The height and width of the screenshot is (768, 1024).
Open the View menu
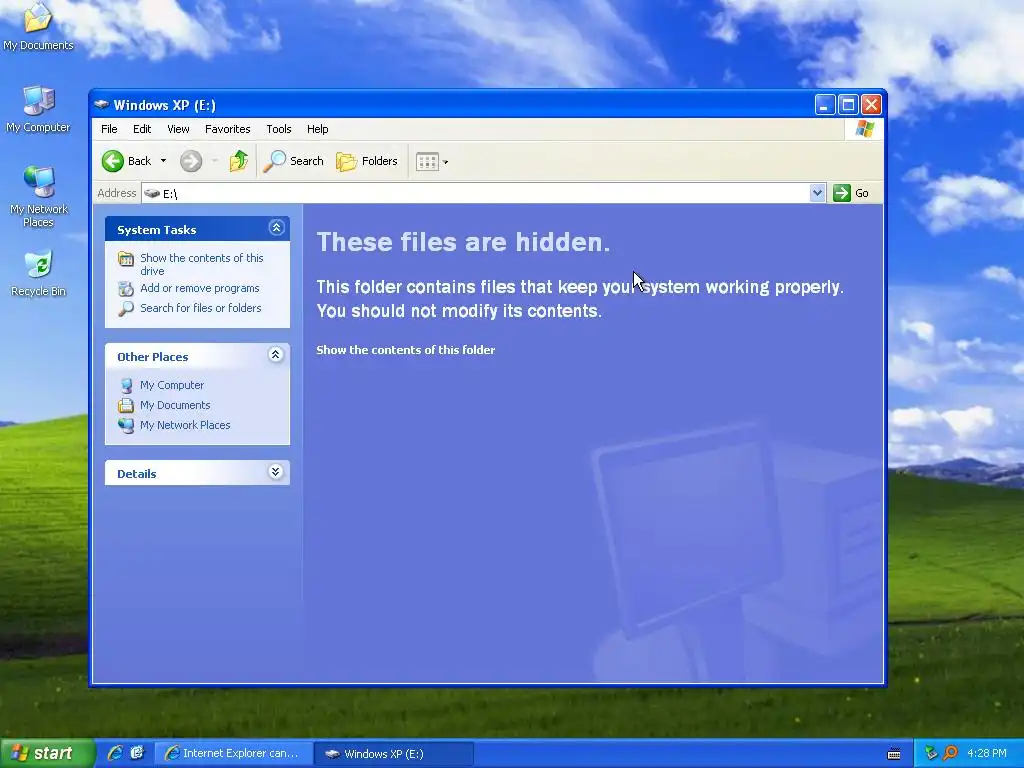(x=178, y=129)
